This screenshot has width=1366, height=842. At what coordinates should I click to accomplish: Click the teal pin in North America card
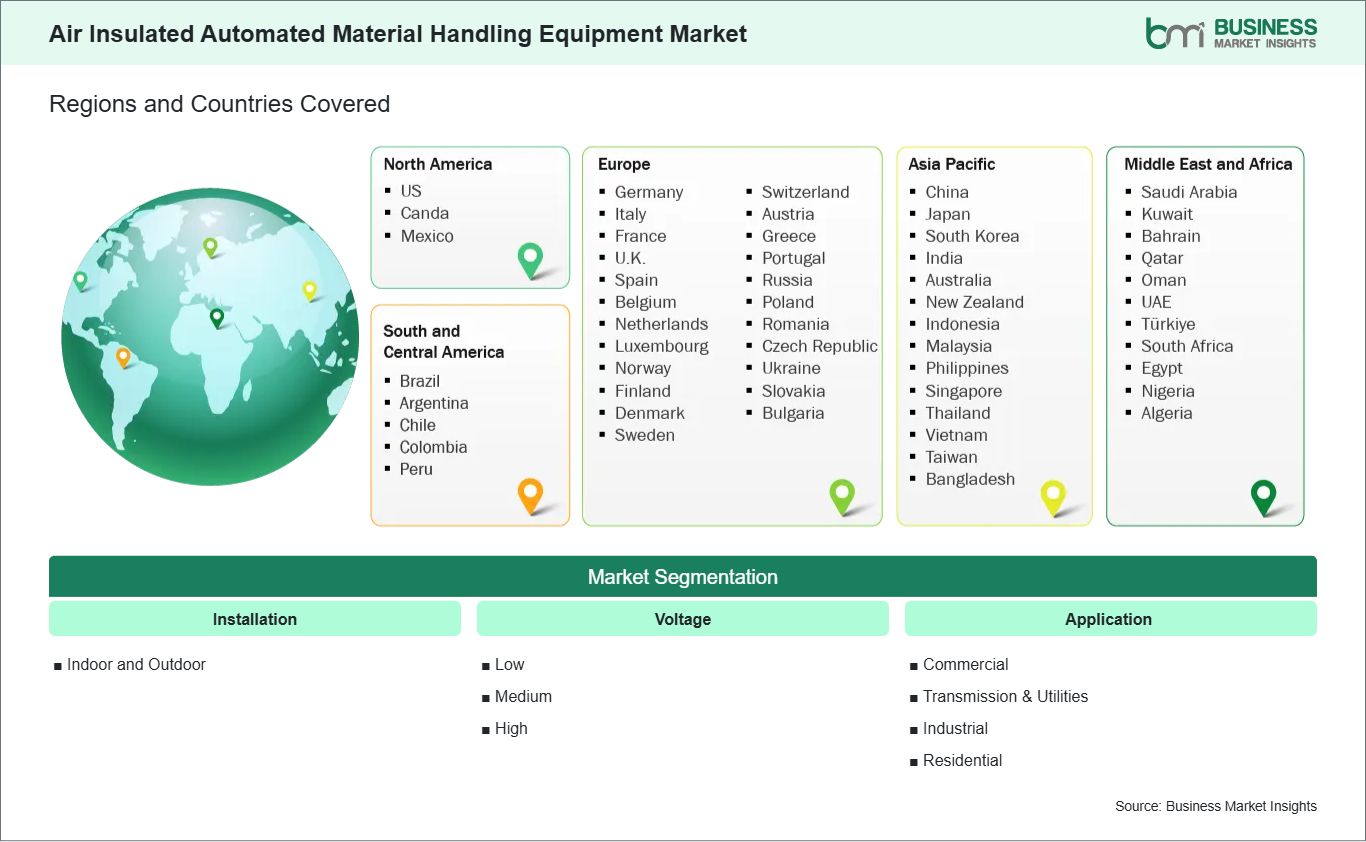530,259
